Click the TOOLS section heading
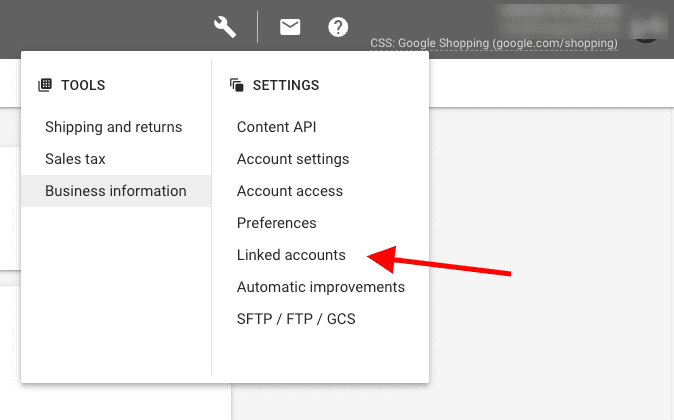Viewport: 674px width, 420px height. [x=83, y=85]
